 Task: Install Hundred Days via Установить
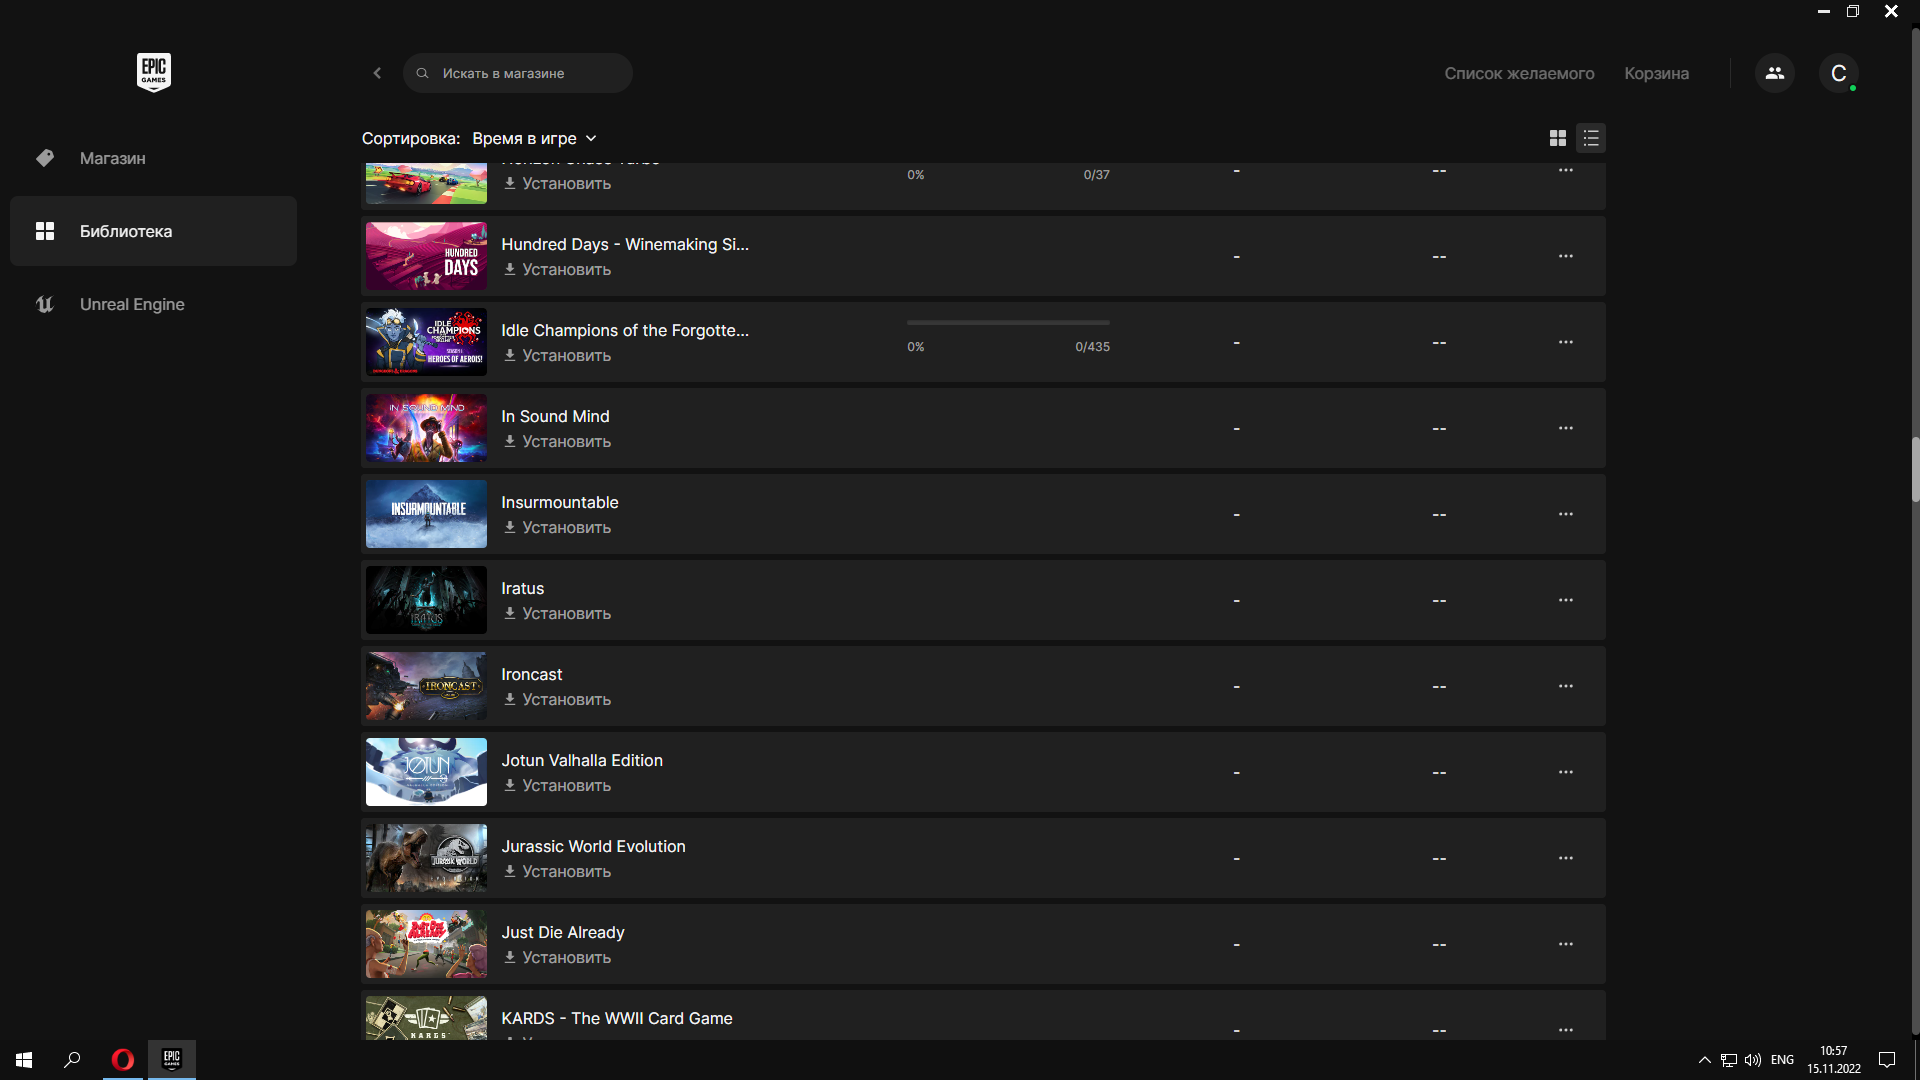(x=557, y=270)
